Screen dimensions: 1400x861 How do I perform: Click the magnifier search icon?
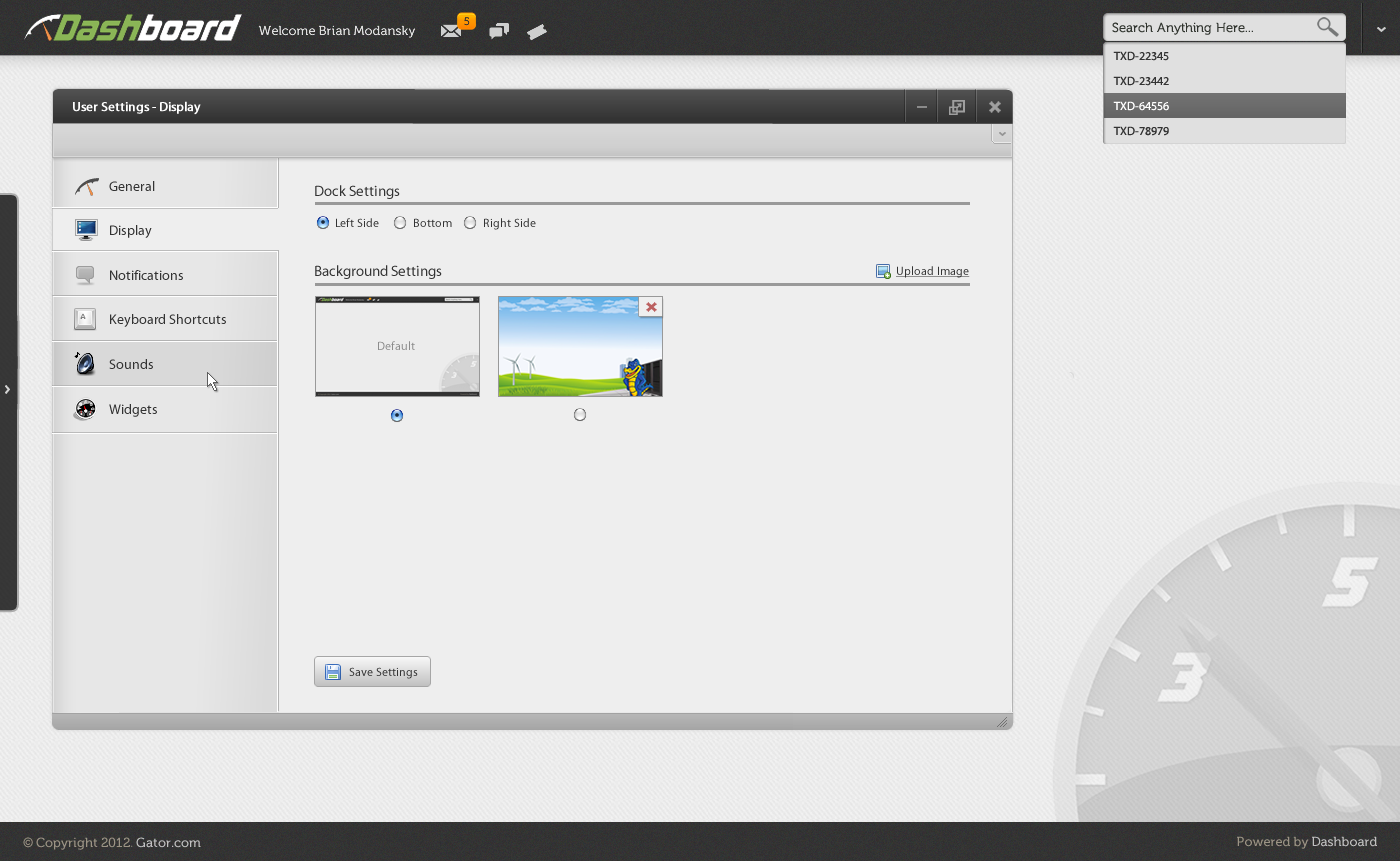coord(1327,27)
